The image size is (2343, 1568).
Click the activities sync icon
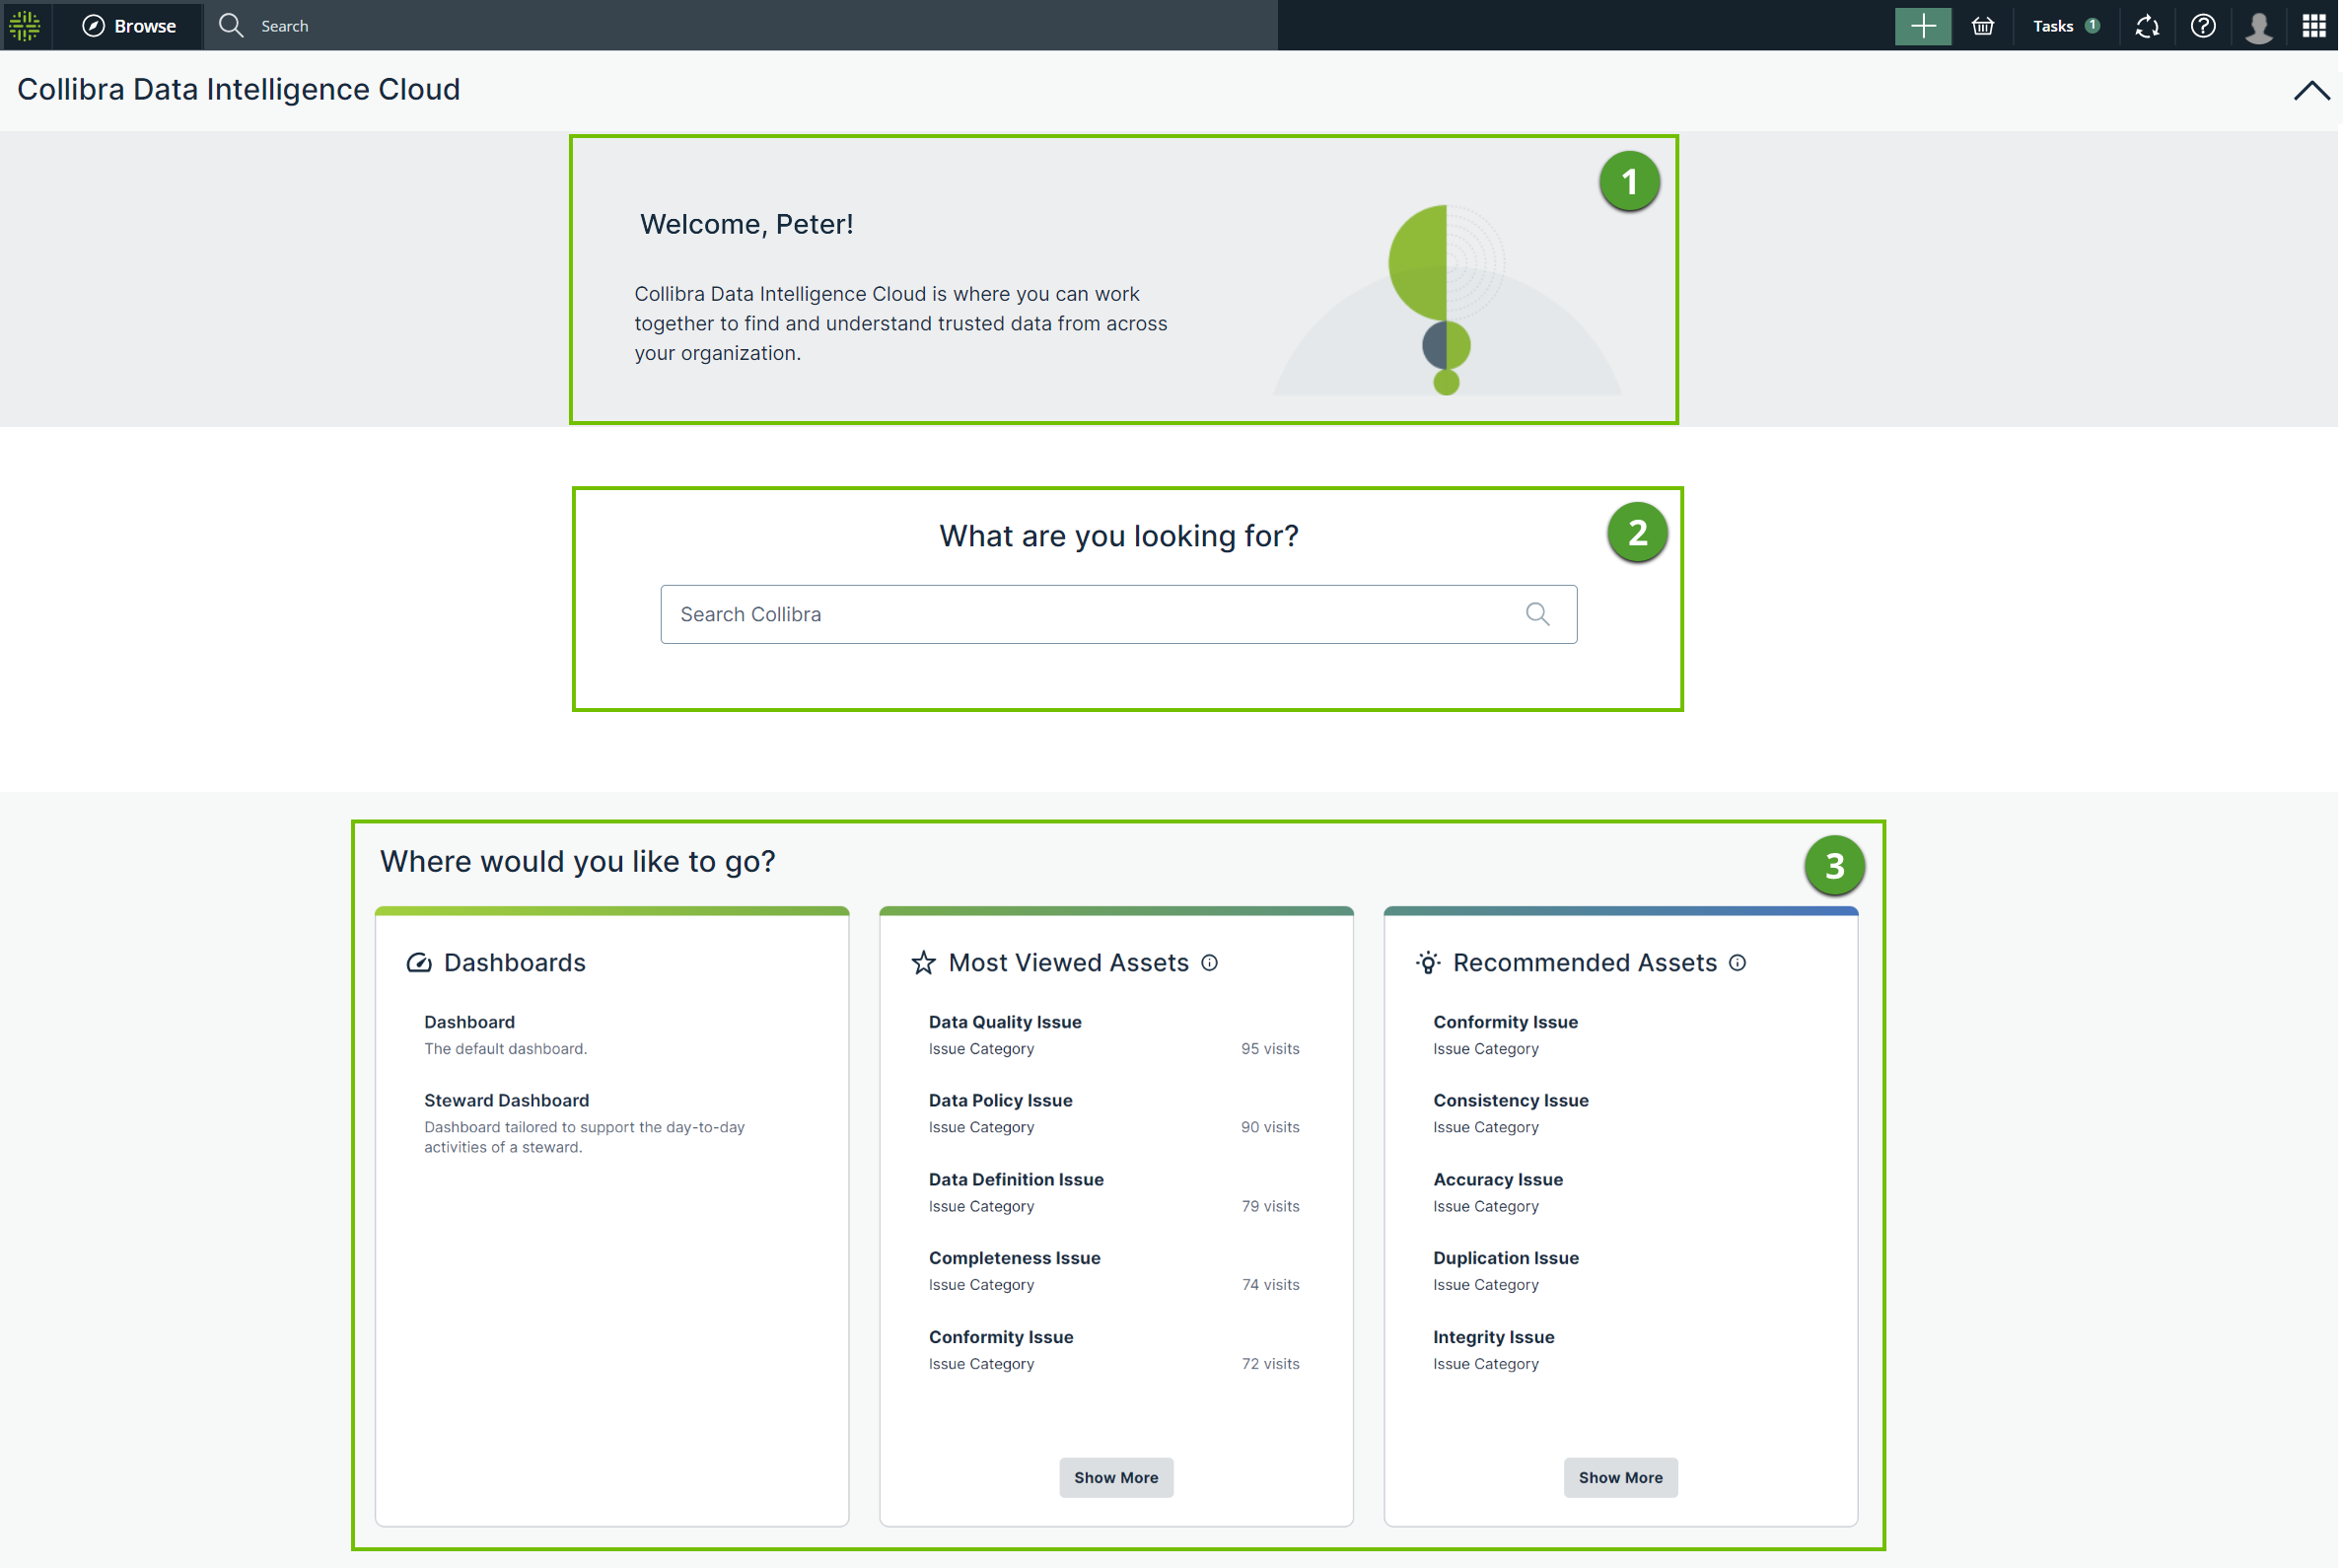tap(2147, 26)
